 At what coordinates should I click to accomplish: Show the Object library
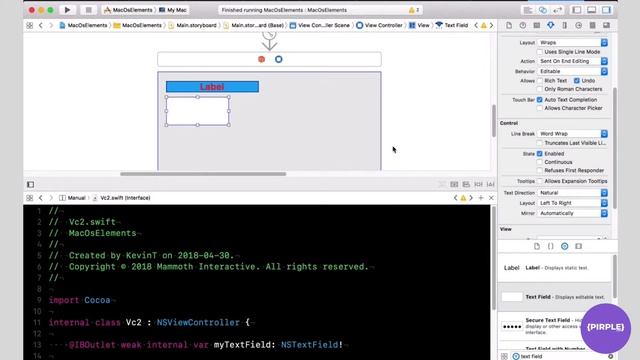[x=564, y=246]
